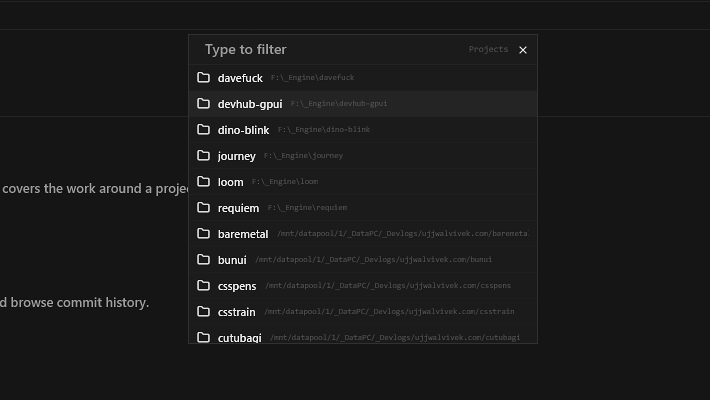Open the csspens project name
Screen dimensions: 710x400
click(237, 286)
